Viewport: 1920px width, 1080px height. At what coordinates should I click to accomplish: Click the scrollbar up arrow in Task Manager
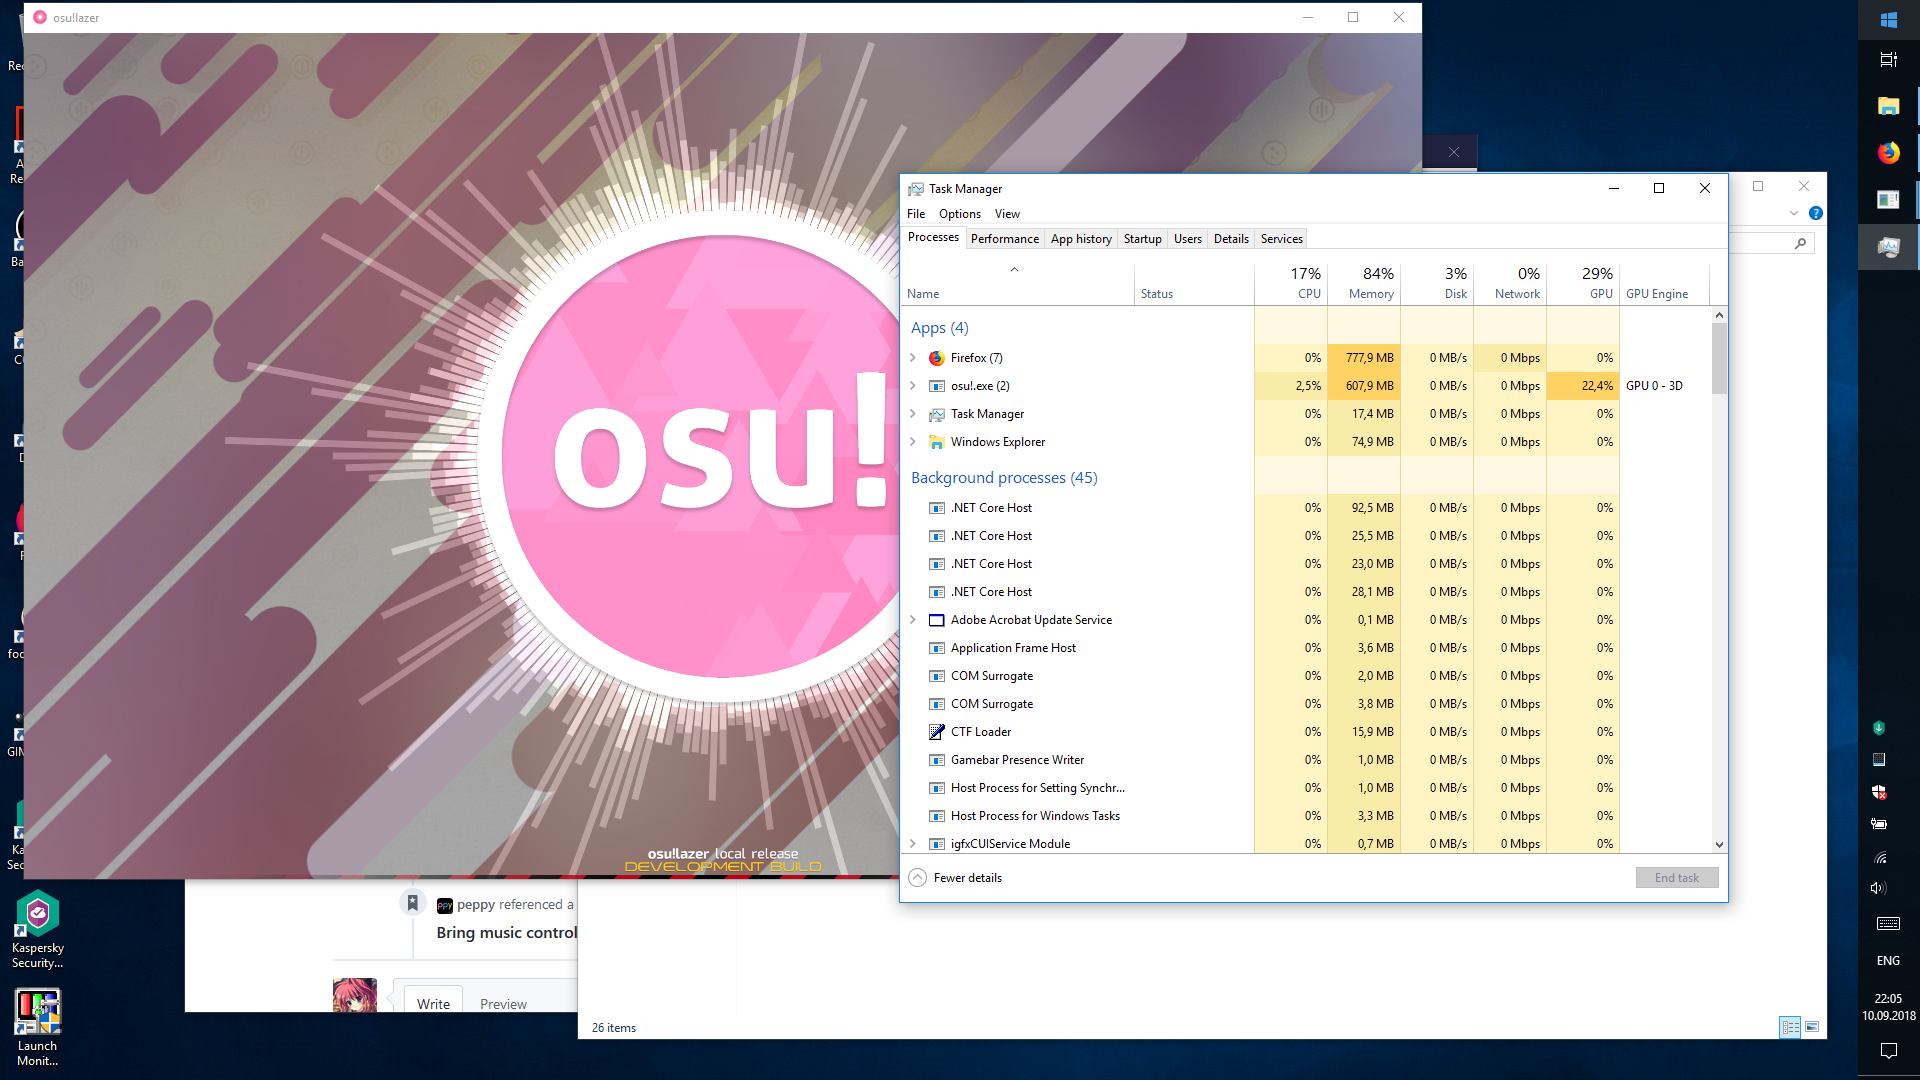1719,315
